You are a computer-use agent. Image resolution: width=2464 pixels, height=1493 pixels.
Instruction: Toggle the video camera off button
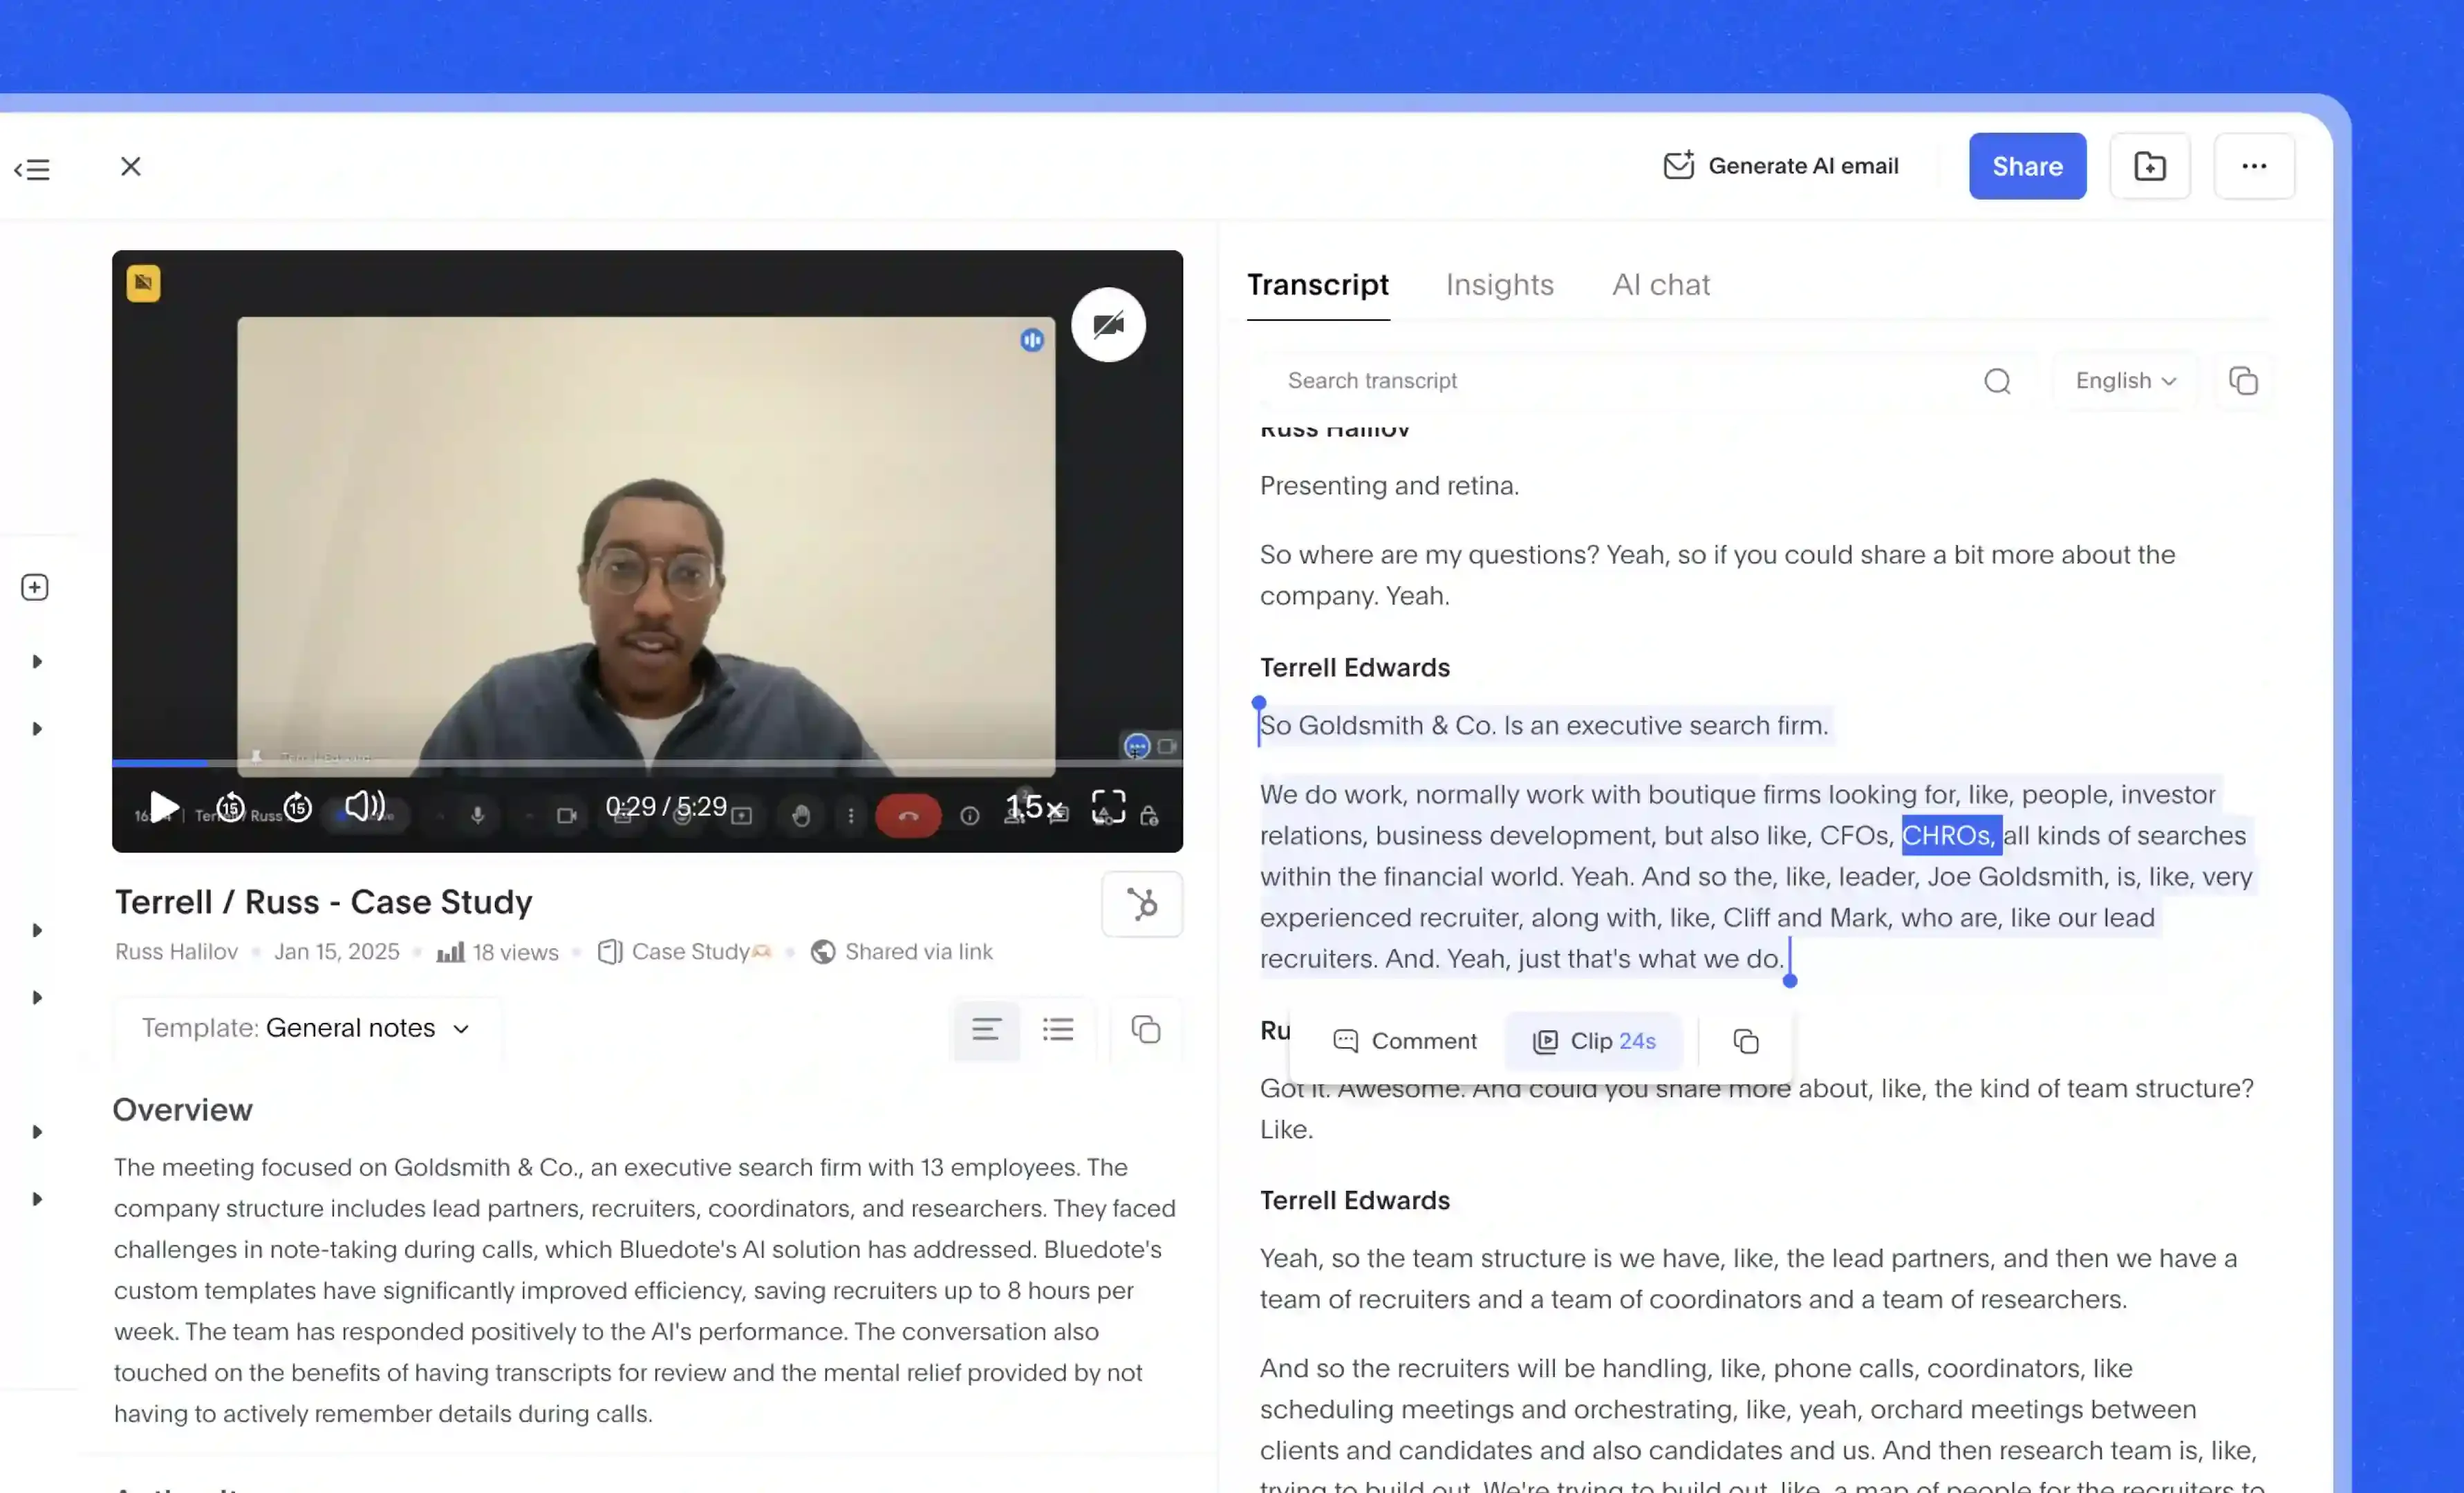pyautogui.click(x=1108, y=325)
